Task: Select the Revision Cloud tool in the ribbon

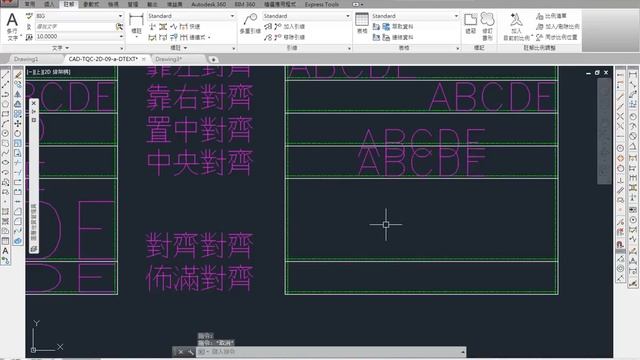Action: (x=487, y=19)
